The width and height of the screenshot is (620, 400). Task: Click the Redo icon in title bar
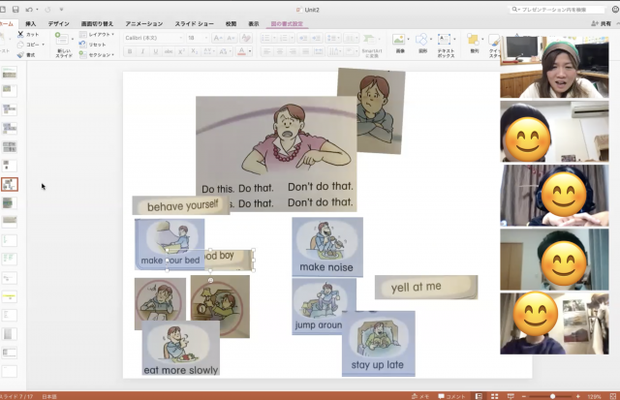click(x=48, y=9)
